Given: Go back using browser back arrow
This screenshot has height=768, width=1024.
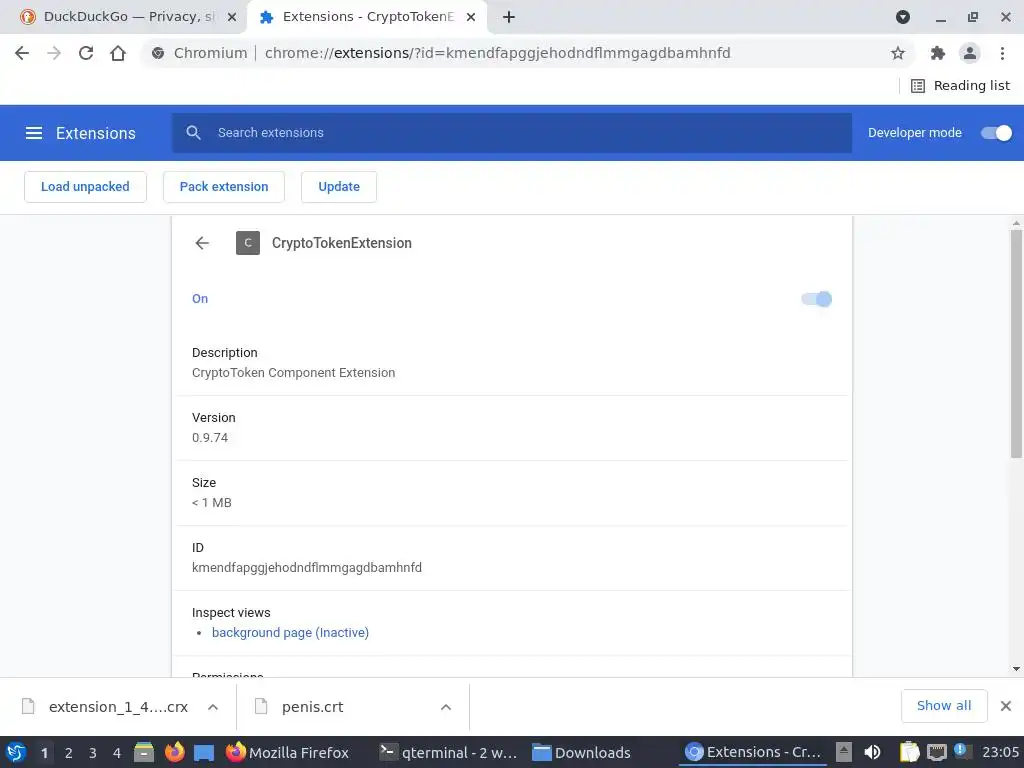Looking at the screenshot, I should (22, 53).
